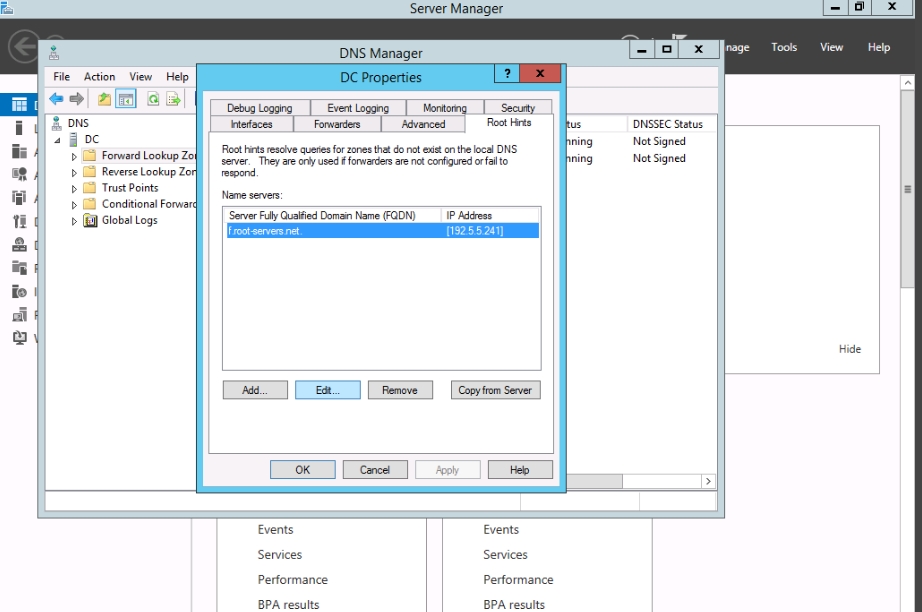Screen dimensions: 922x612
Task: Click the DC server icon in tree
Action: [x=73, y=139]
